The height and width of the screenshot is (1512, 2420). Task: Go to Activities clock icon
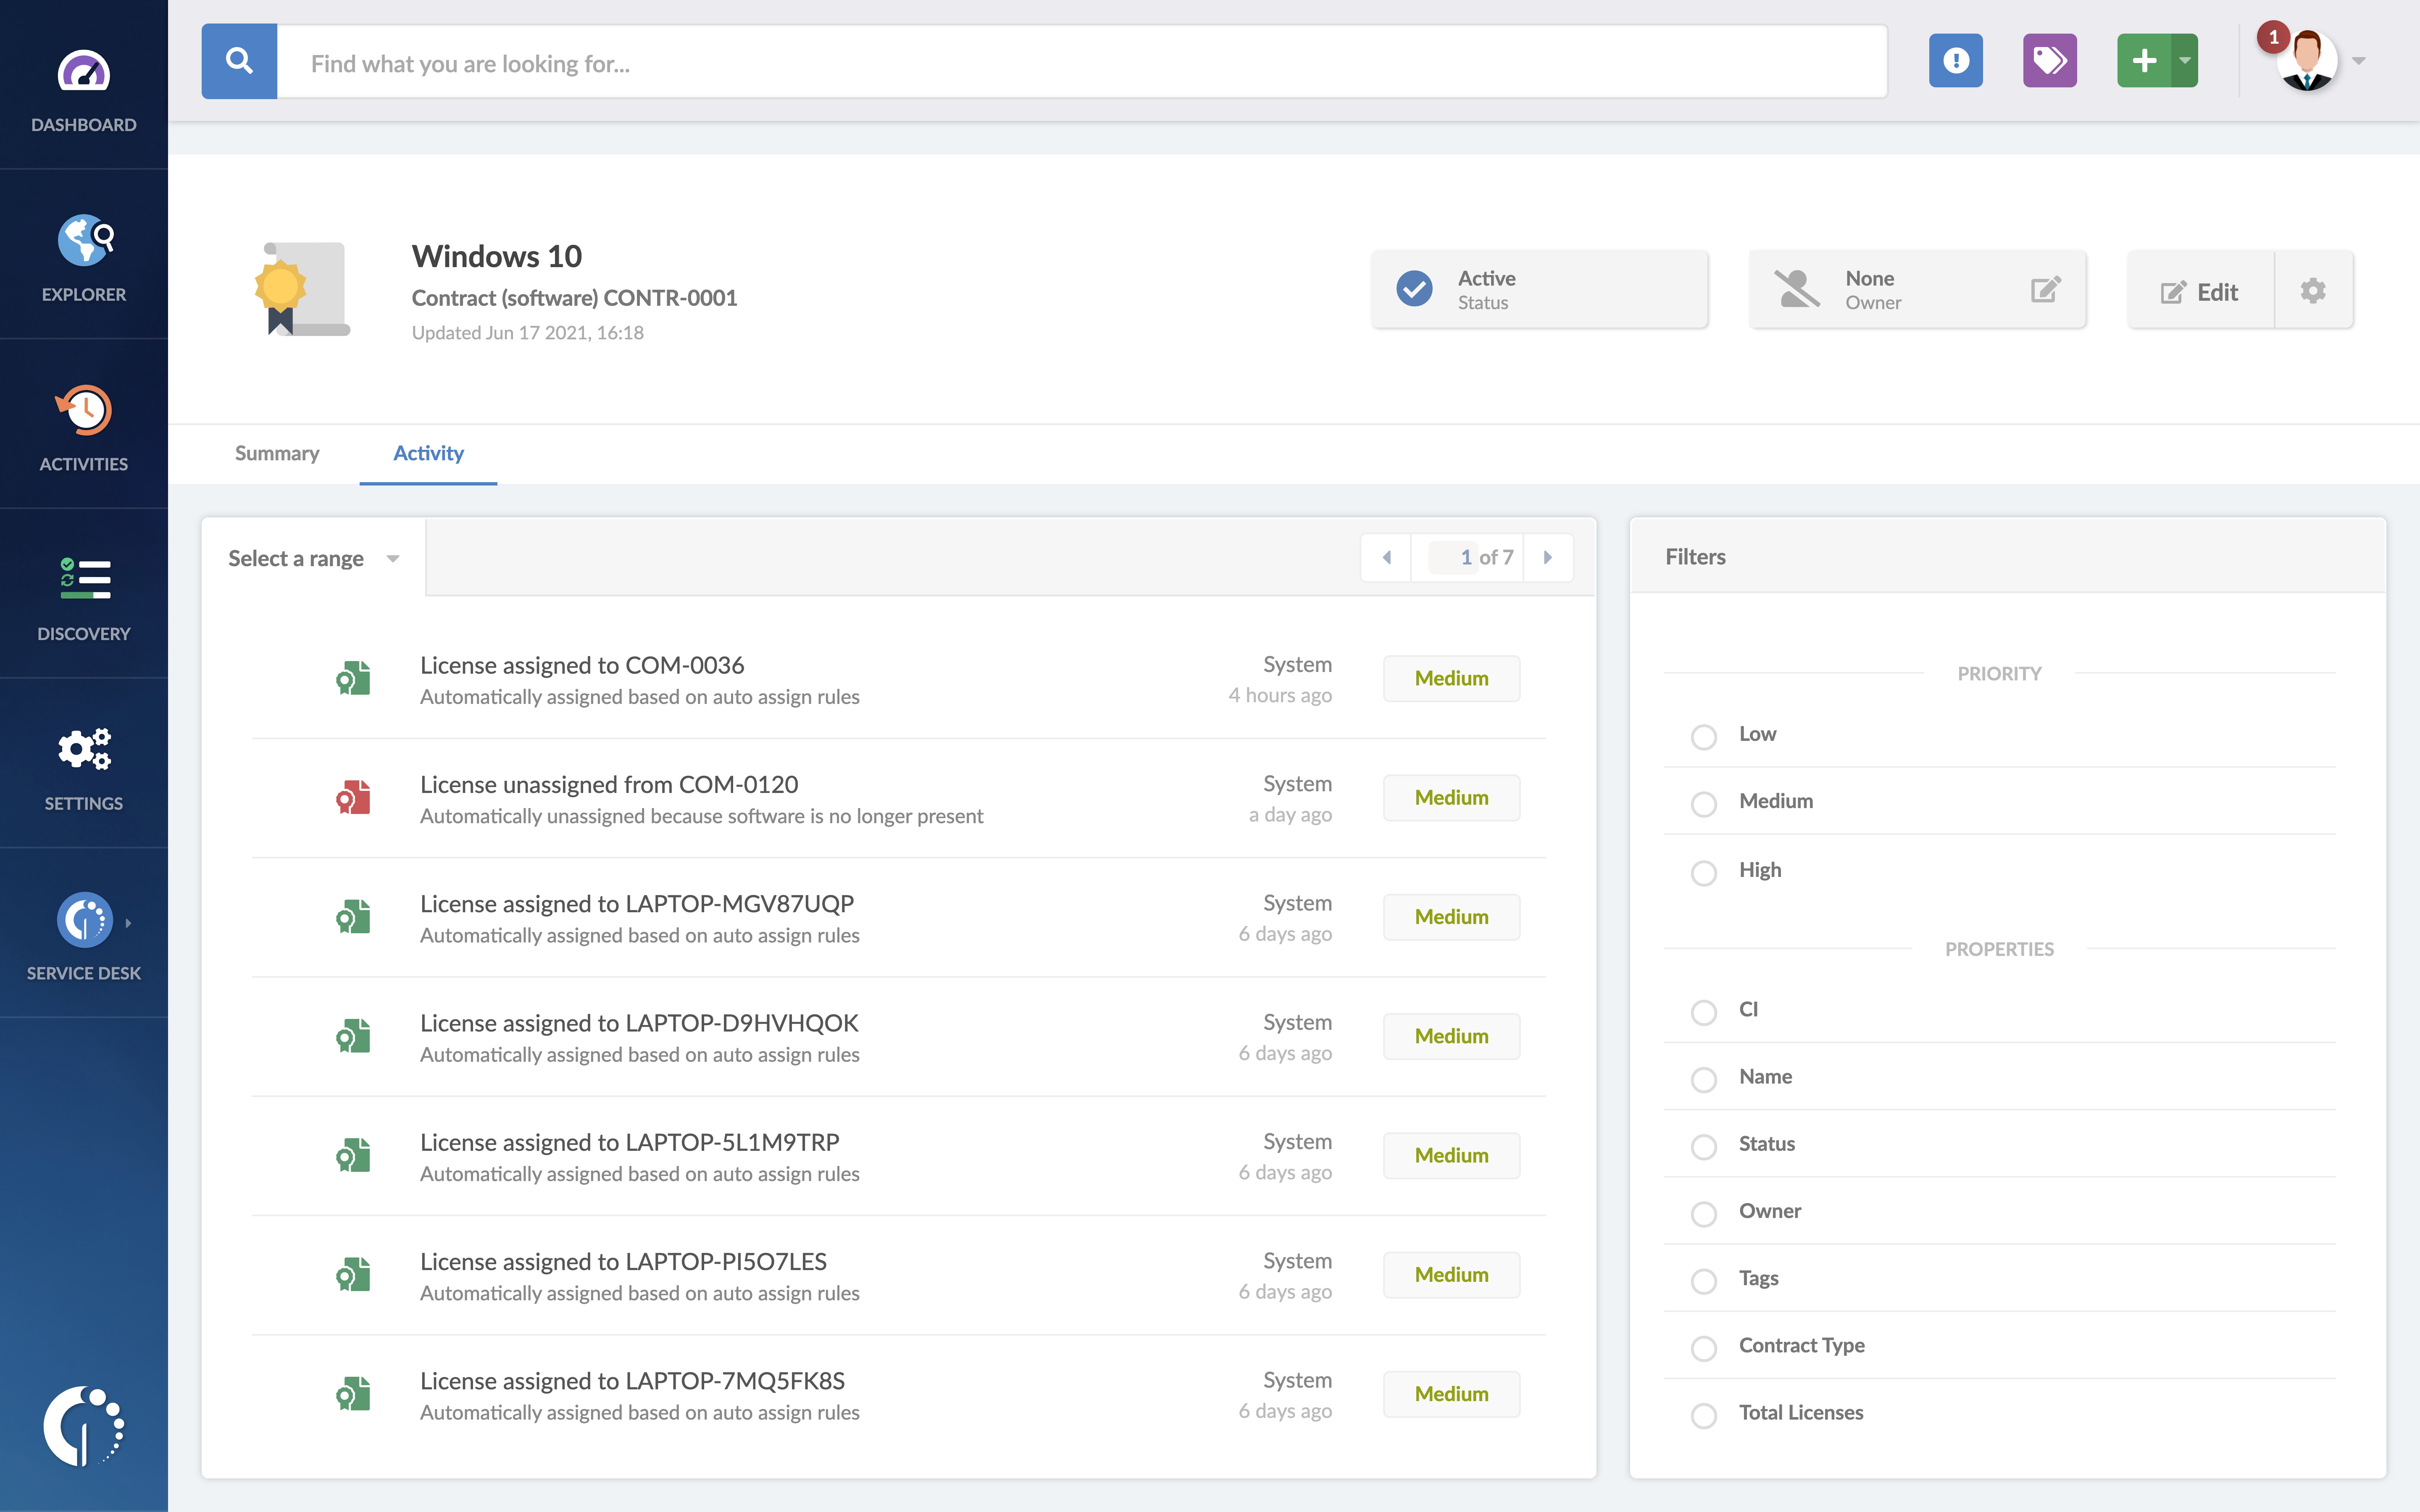[x=84, y=410]
